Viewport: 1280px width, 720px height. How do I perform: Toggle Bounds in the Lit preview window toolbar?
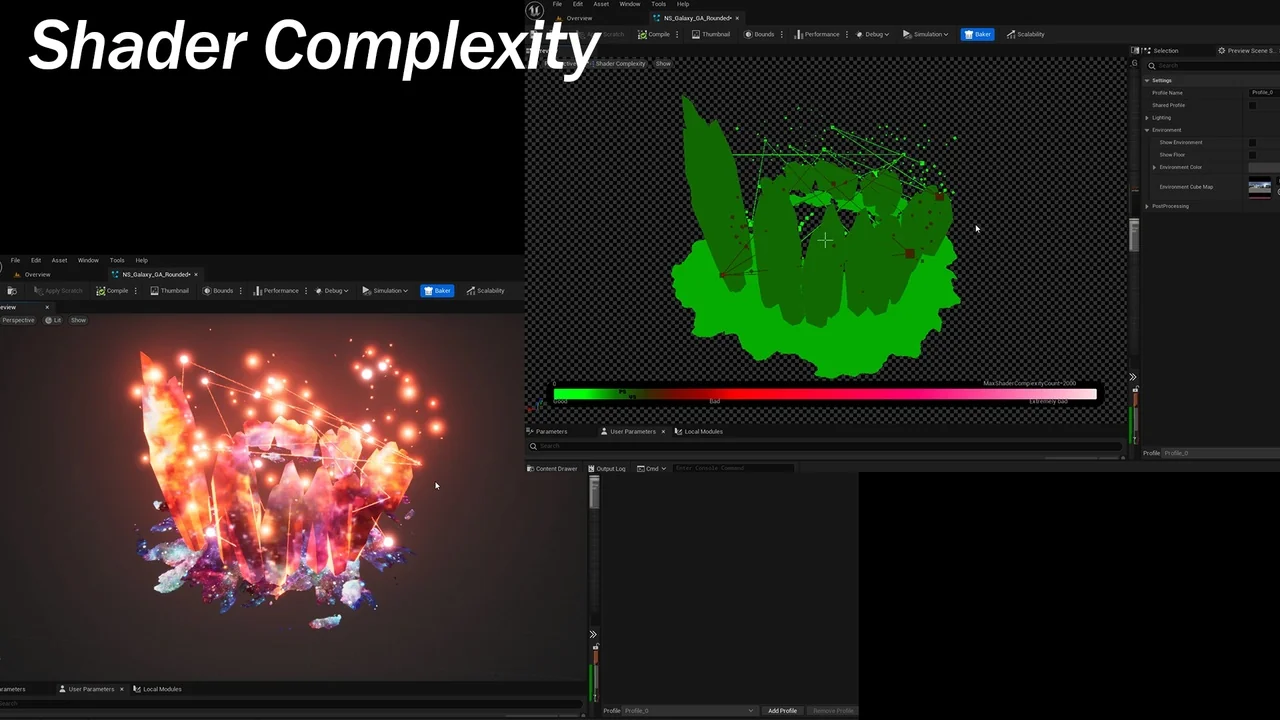click(218, 291)
